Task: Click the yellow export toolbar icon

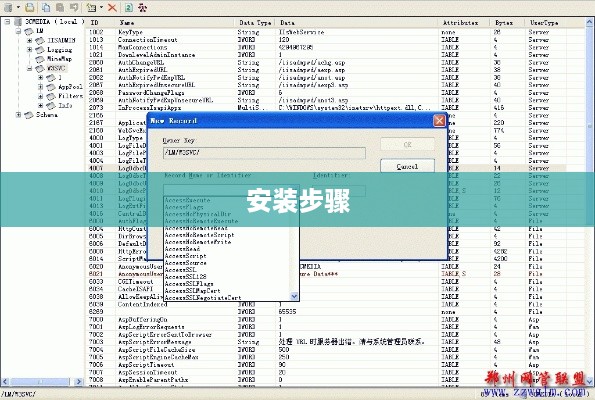Action: 30,7
